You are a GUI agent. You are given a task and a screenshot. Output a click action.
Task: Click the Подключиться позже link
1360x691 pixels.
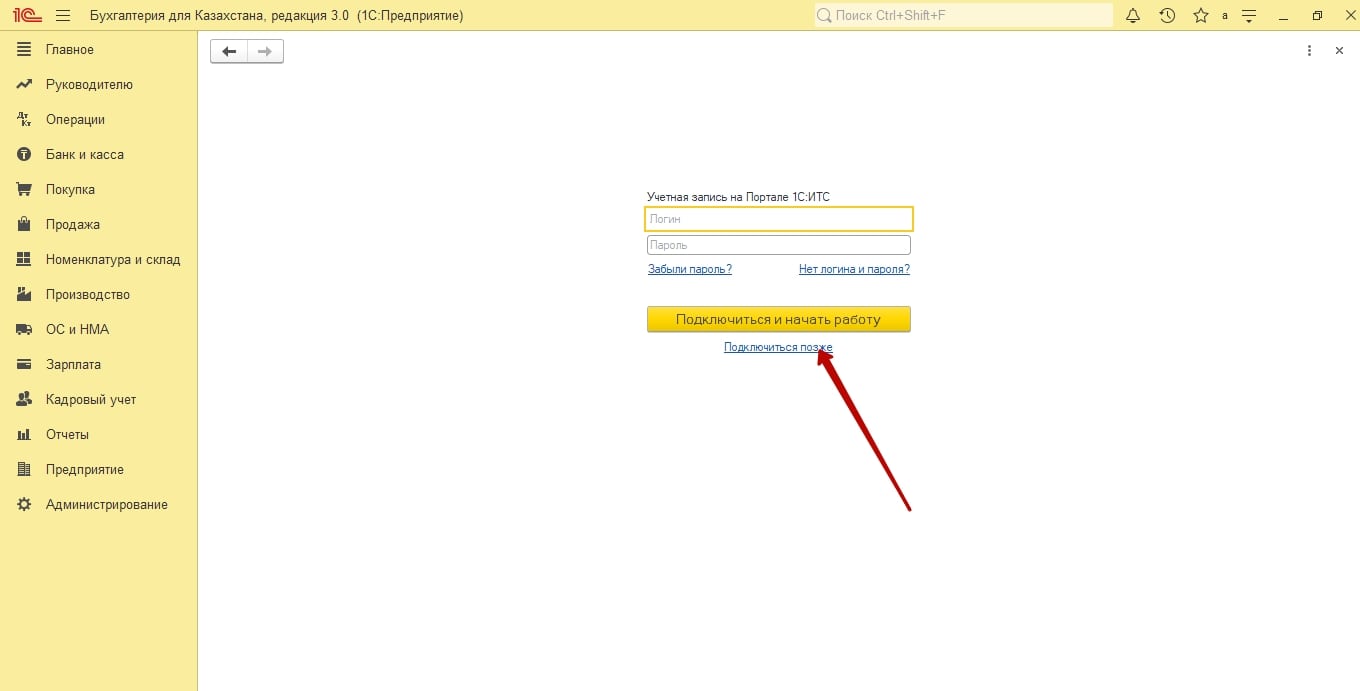pos(778,347)
